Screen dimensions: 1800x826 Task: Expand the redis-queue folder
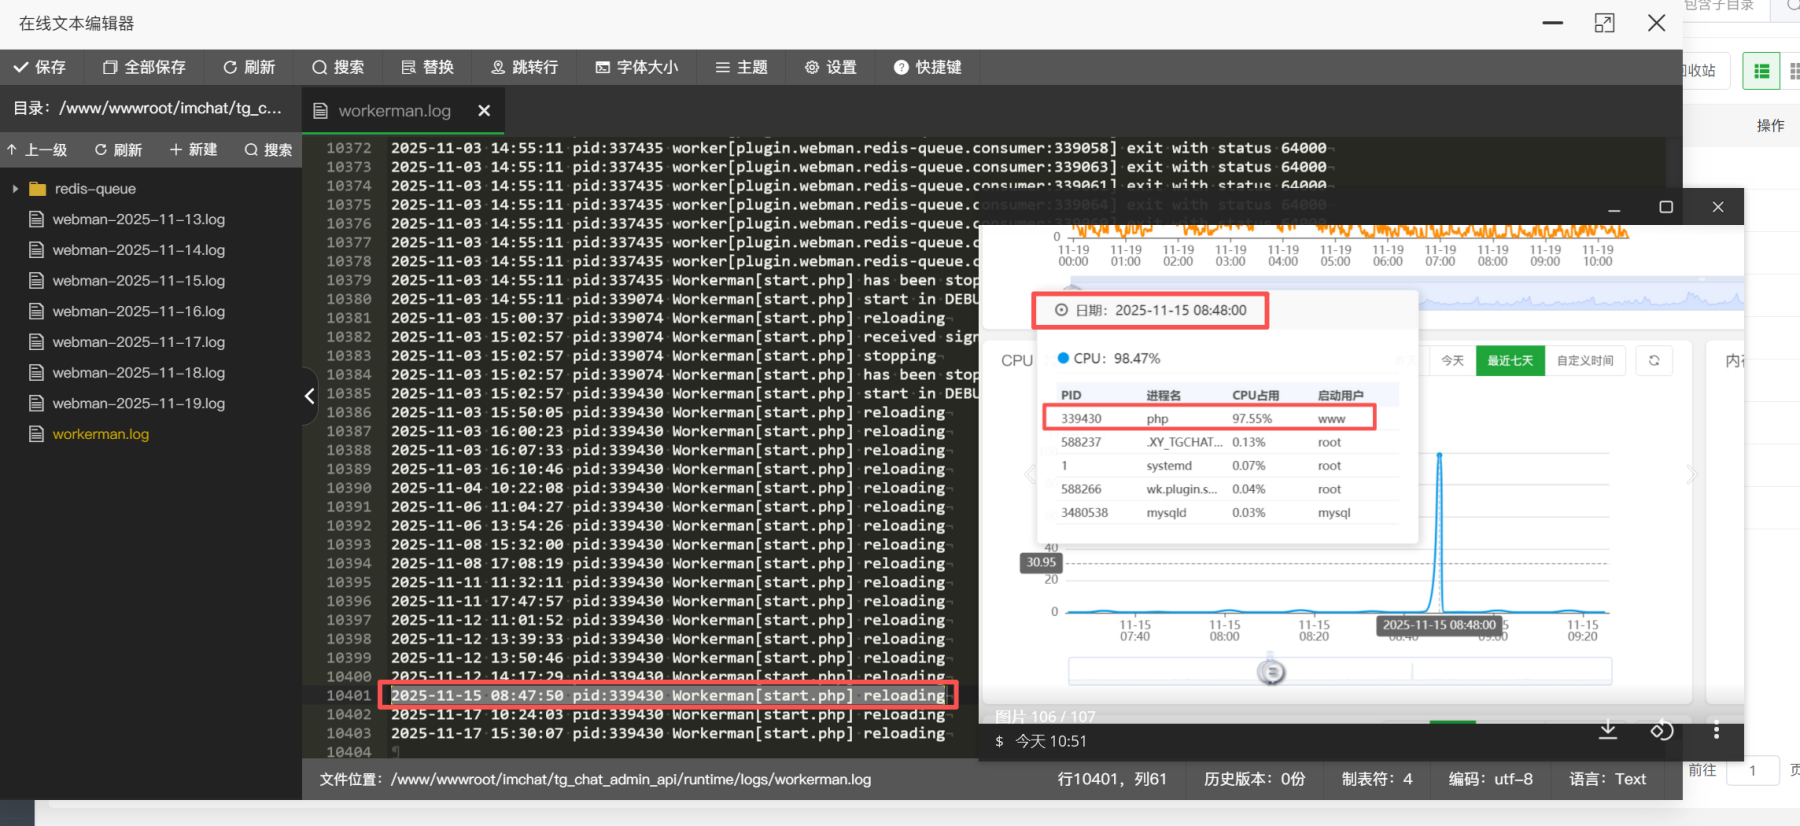[16, 189]
